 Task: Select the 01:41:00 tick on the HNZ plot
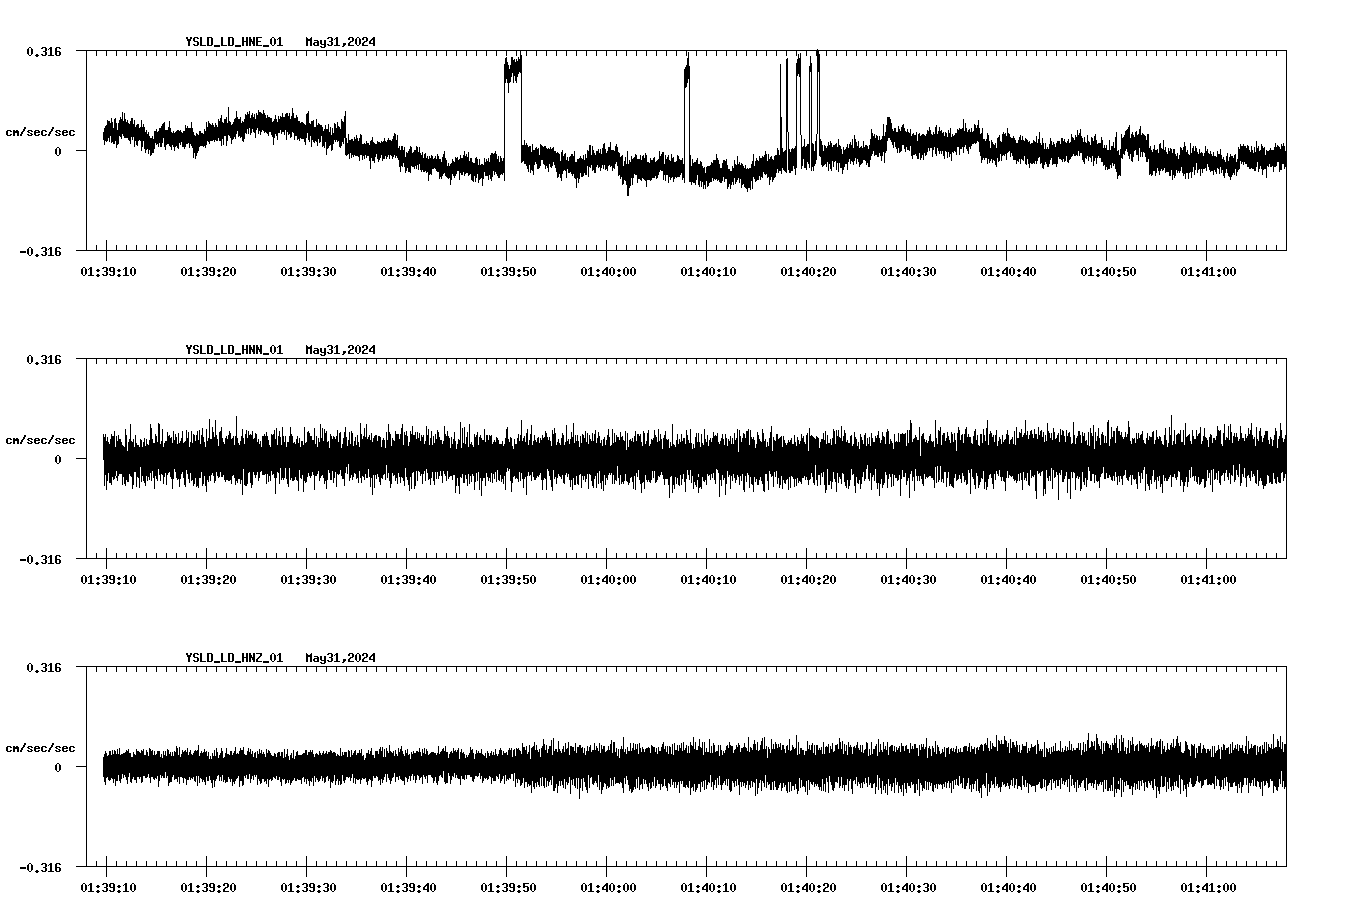coord(1206,886)
